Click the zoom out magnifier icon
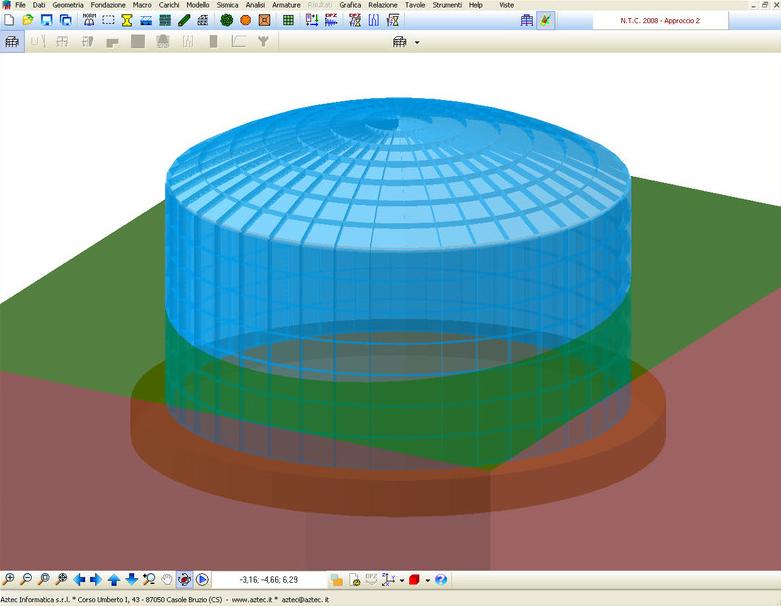The image size is (781, 606). [26, 579]
